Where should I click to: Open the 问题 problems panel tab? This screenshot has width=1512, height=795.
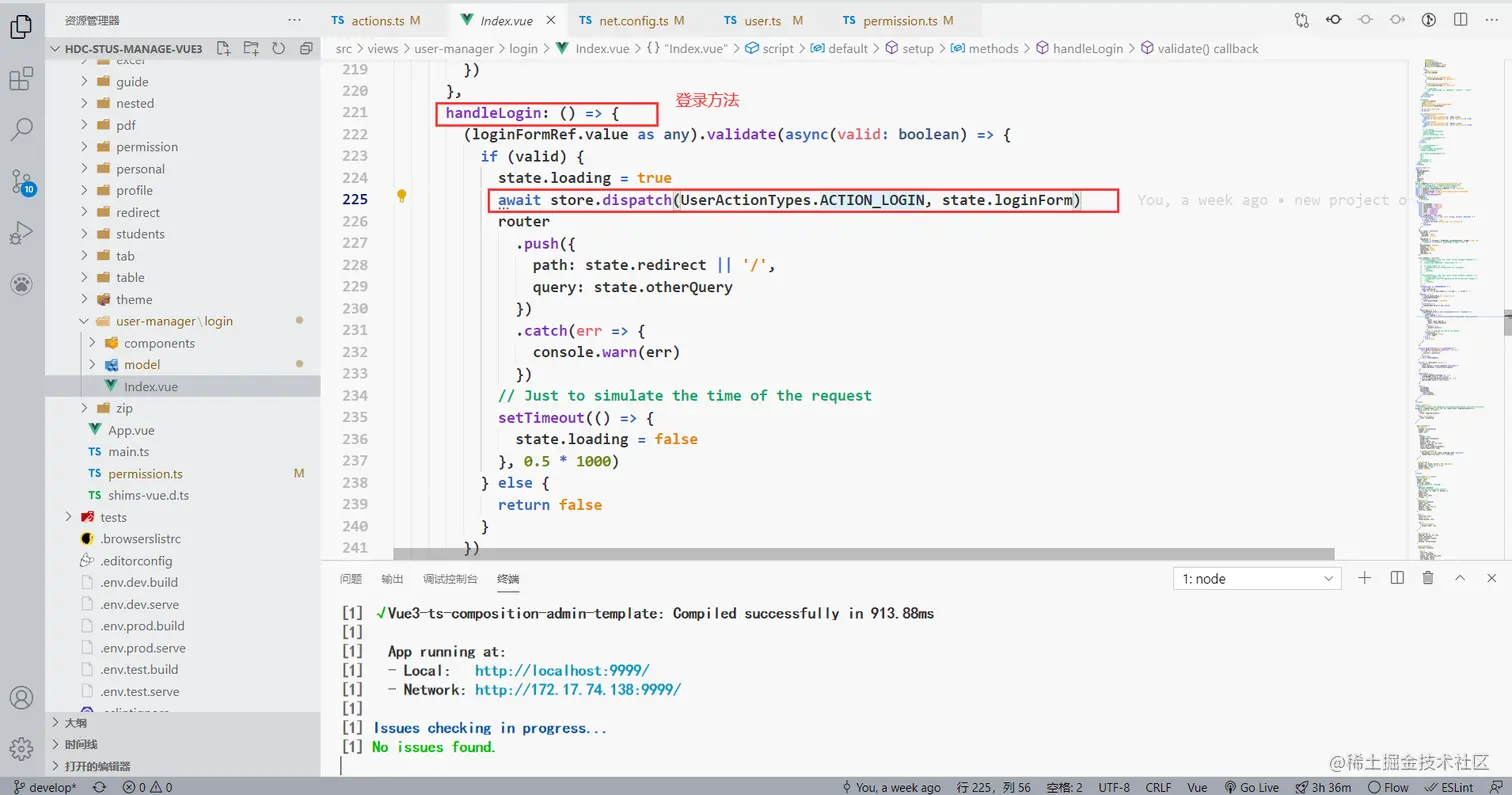(x=351, y=578)
